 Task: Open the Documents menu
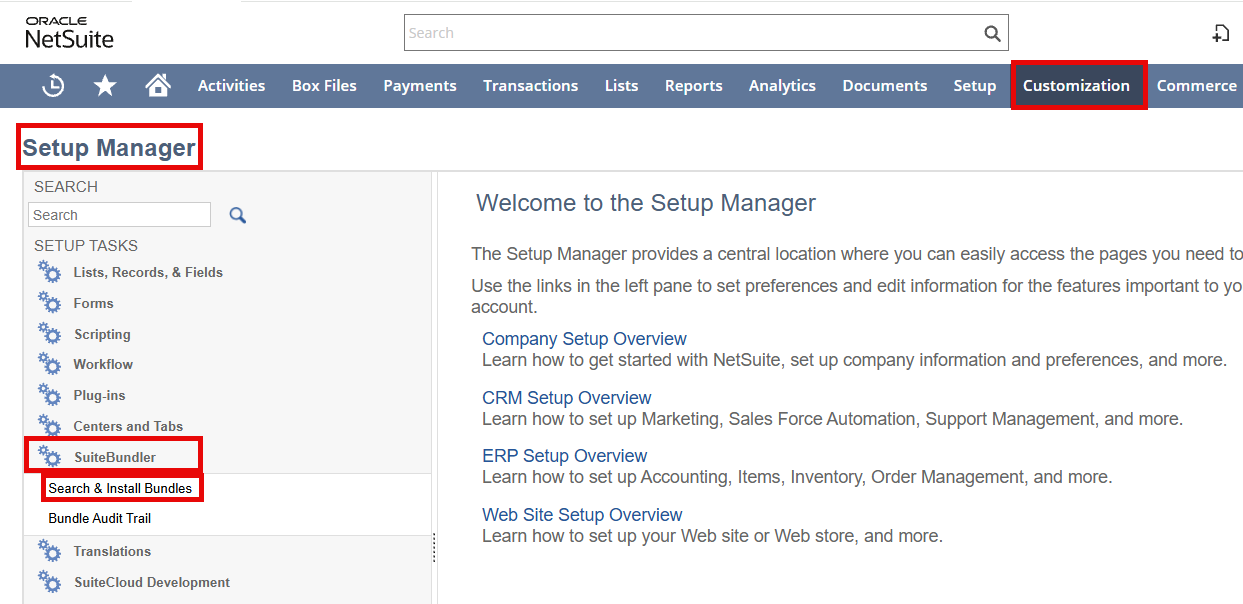pos(885,86)
